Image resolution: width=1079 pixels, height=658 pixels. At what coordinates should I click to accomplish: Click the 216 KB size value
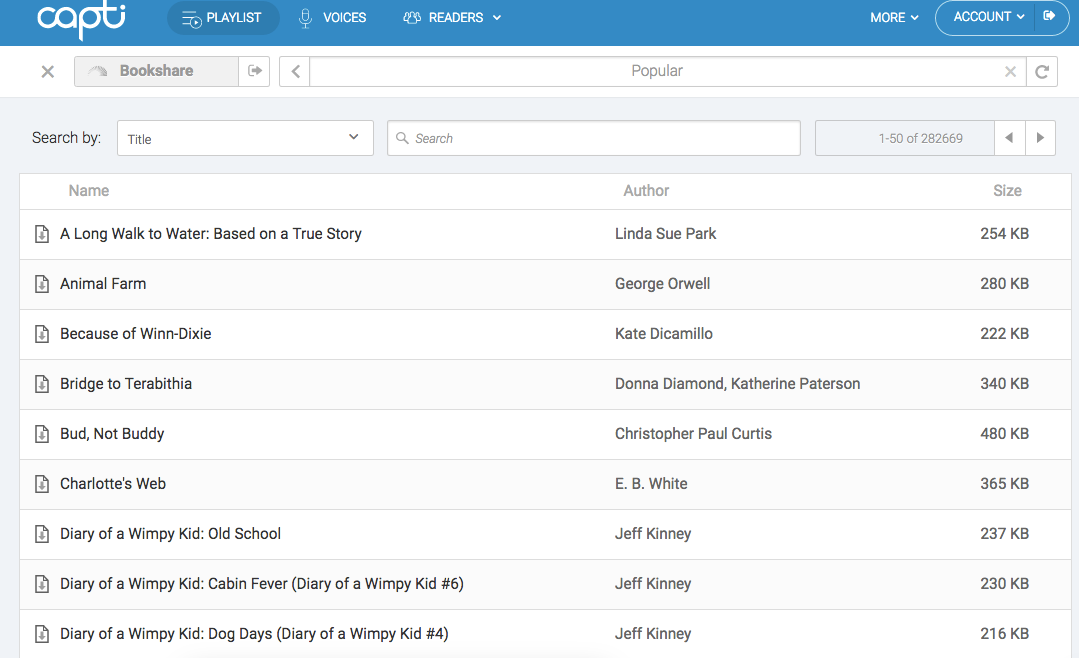click(1005, 634)
